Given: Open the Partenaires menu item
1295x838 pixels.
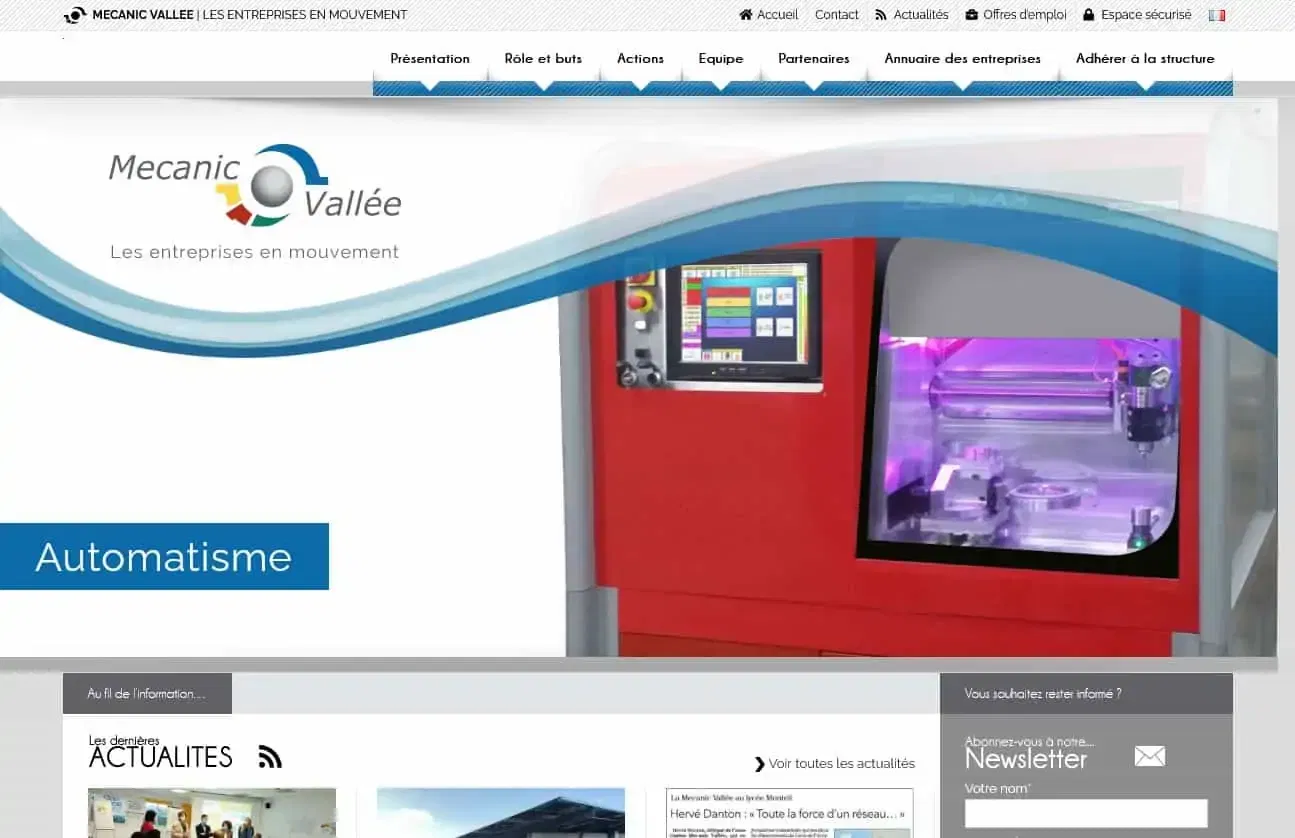Looking at the screenshot, I should pyautogui.click(x=814, y=59).
